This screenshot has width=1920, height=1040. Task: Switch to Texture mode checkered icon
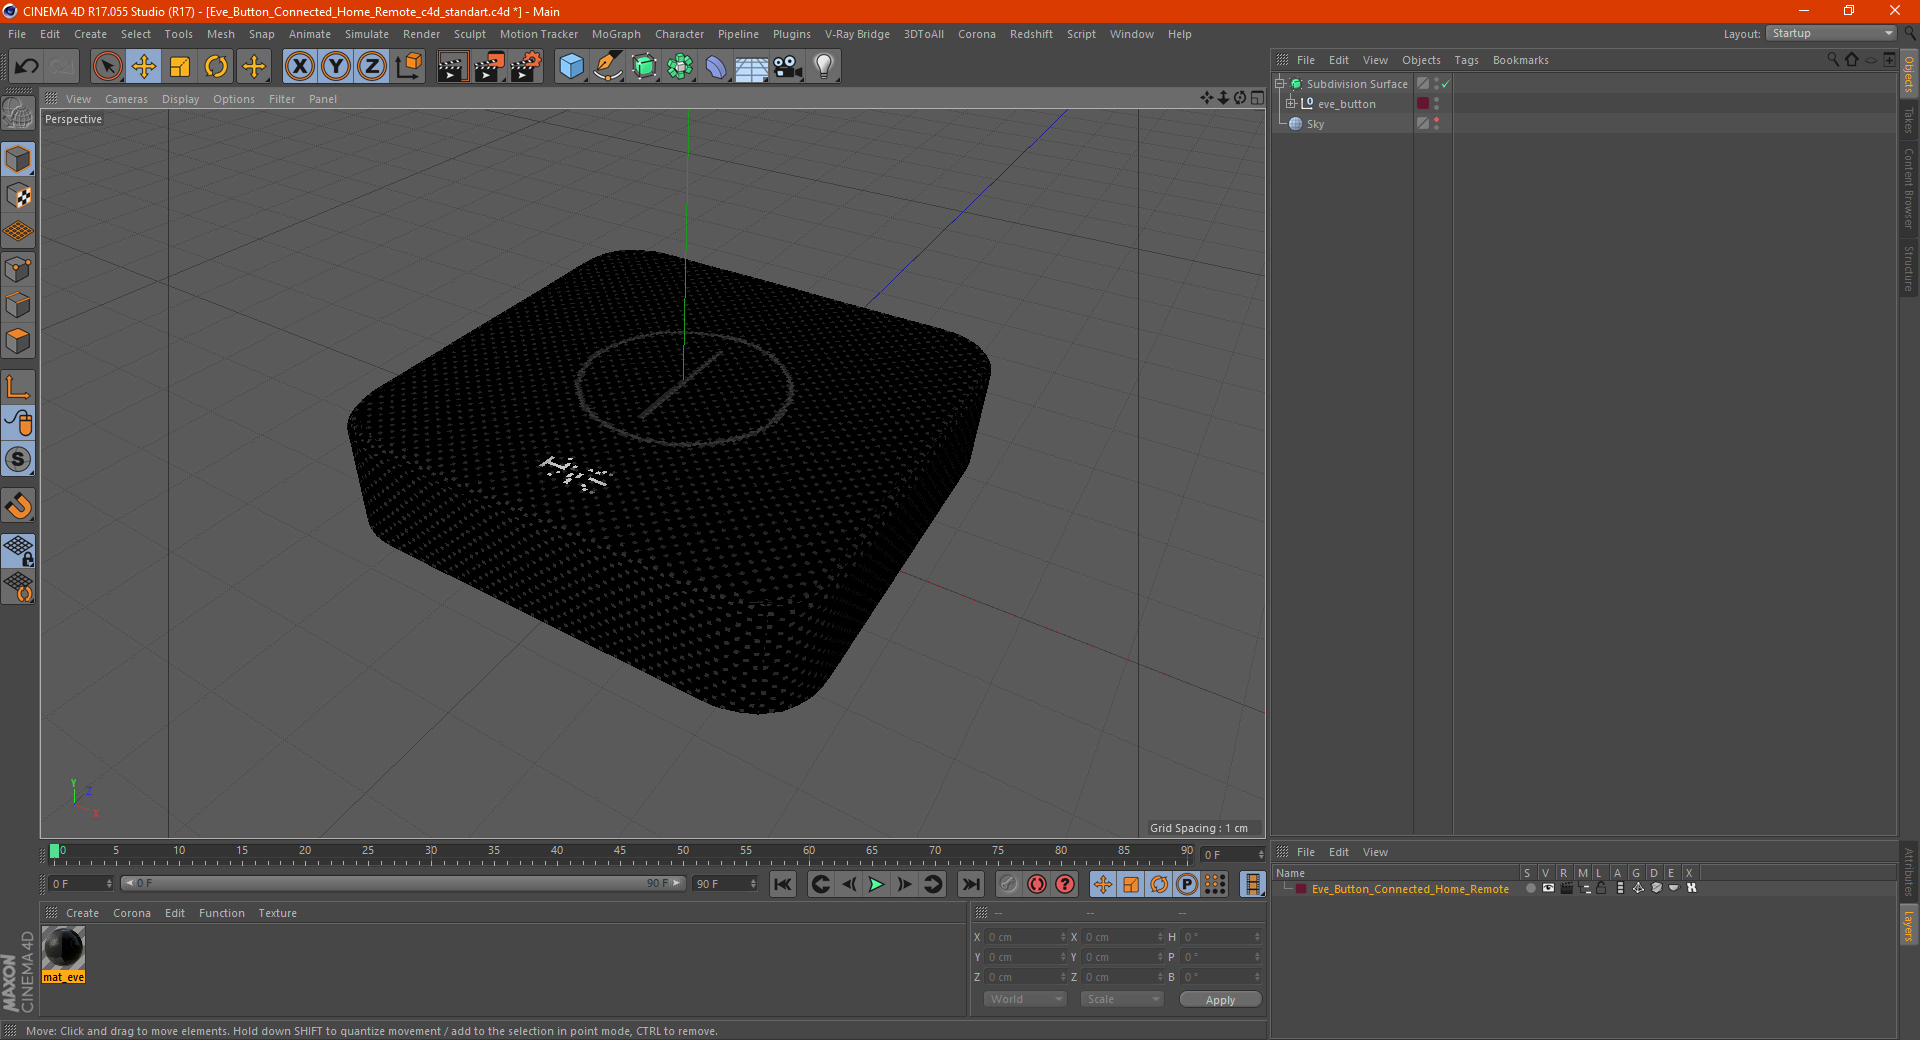click(19, 196)
